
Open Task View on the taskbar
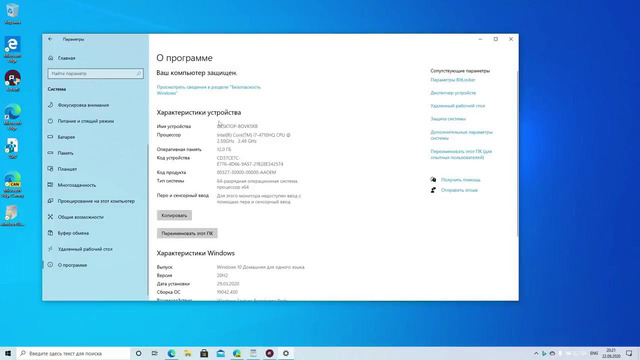[155, 353]
